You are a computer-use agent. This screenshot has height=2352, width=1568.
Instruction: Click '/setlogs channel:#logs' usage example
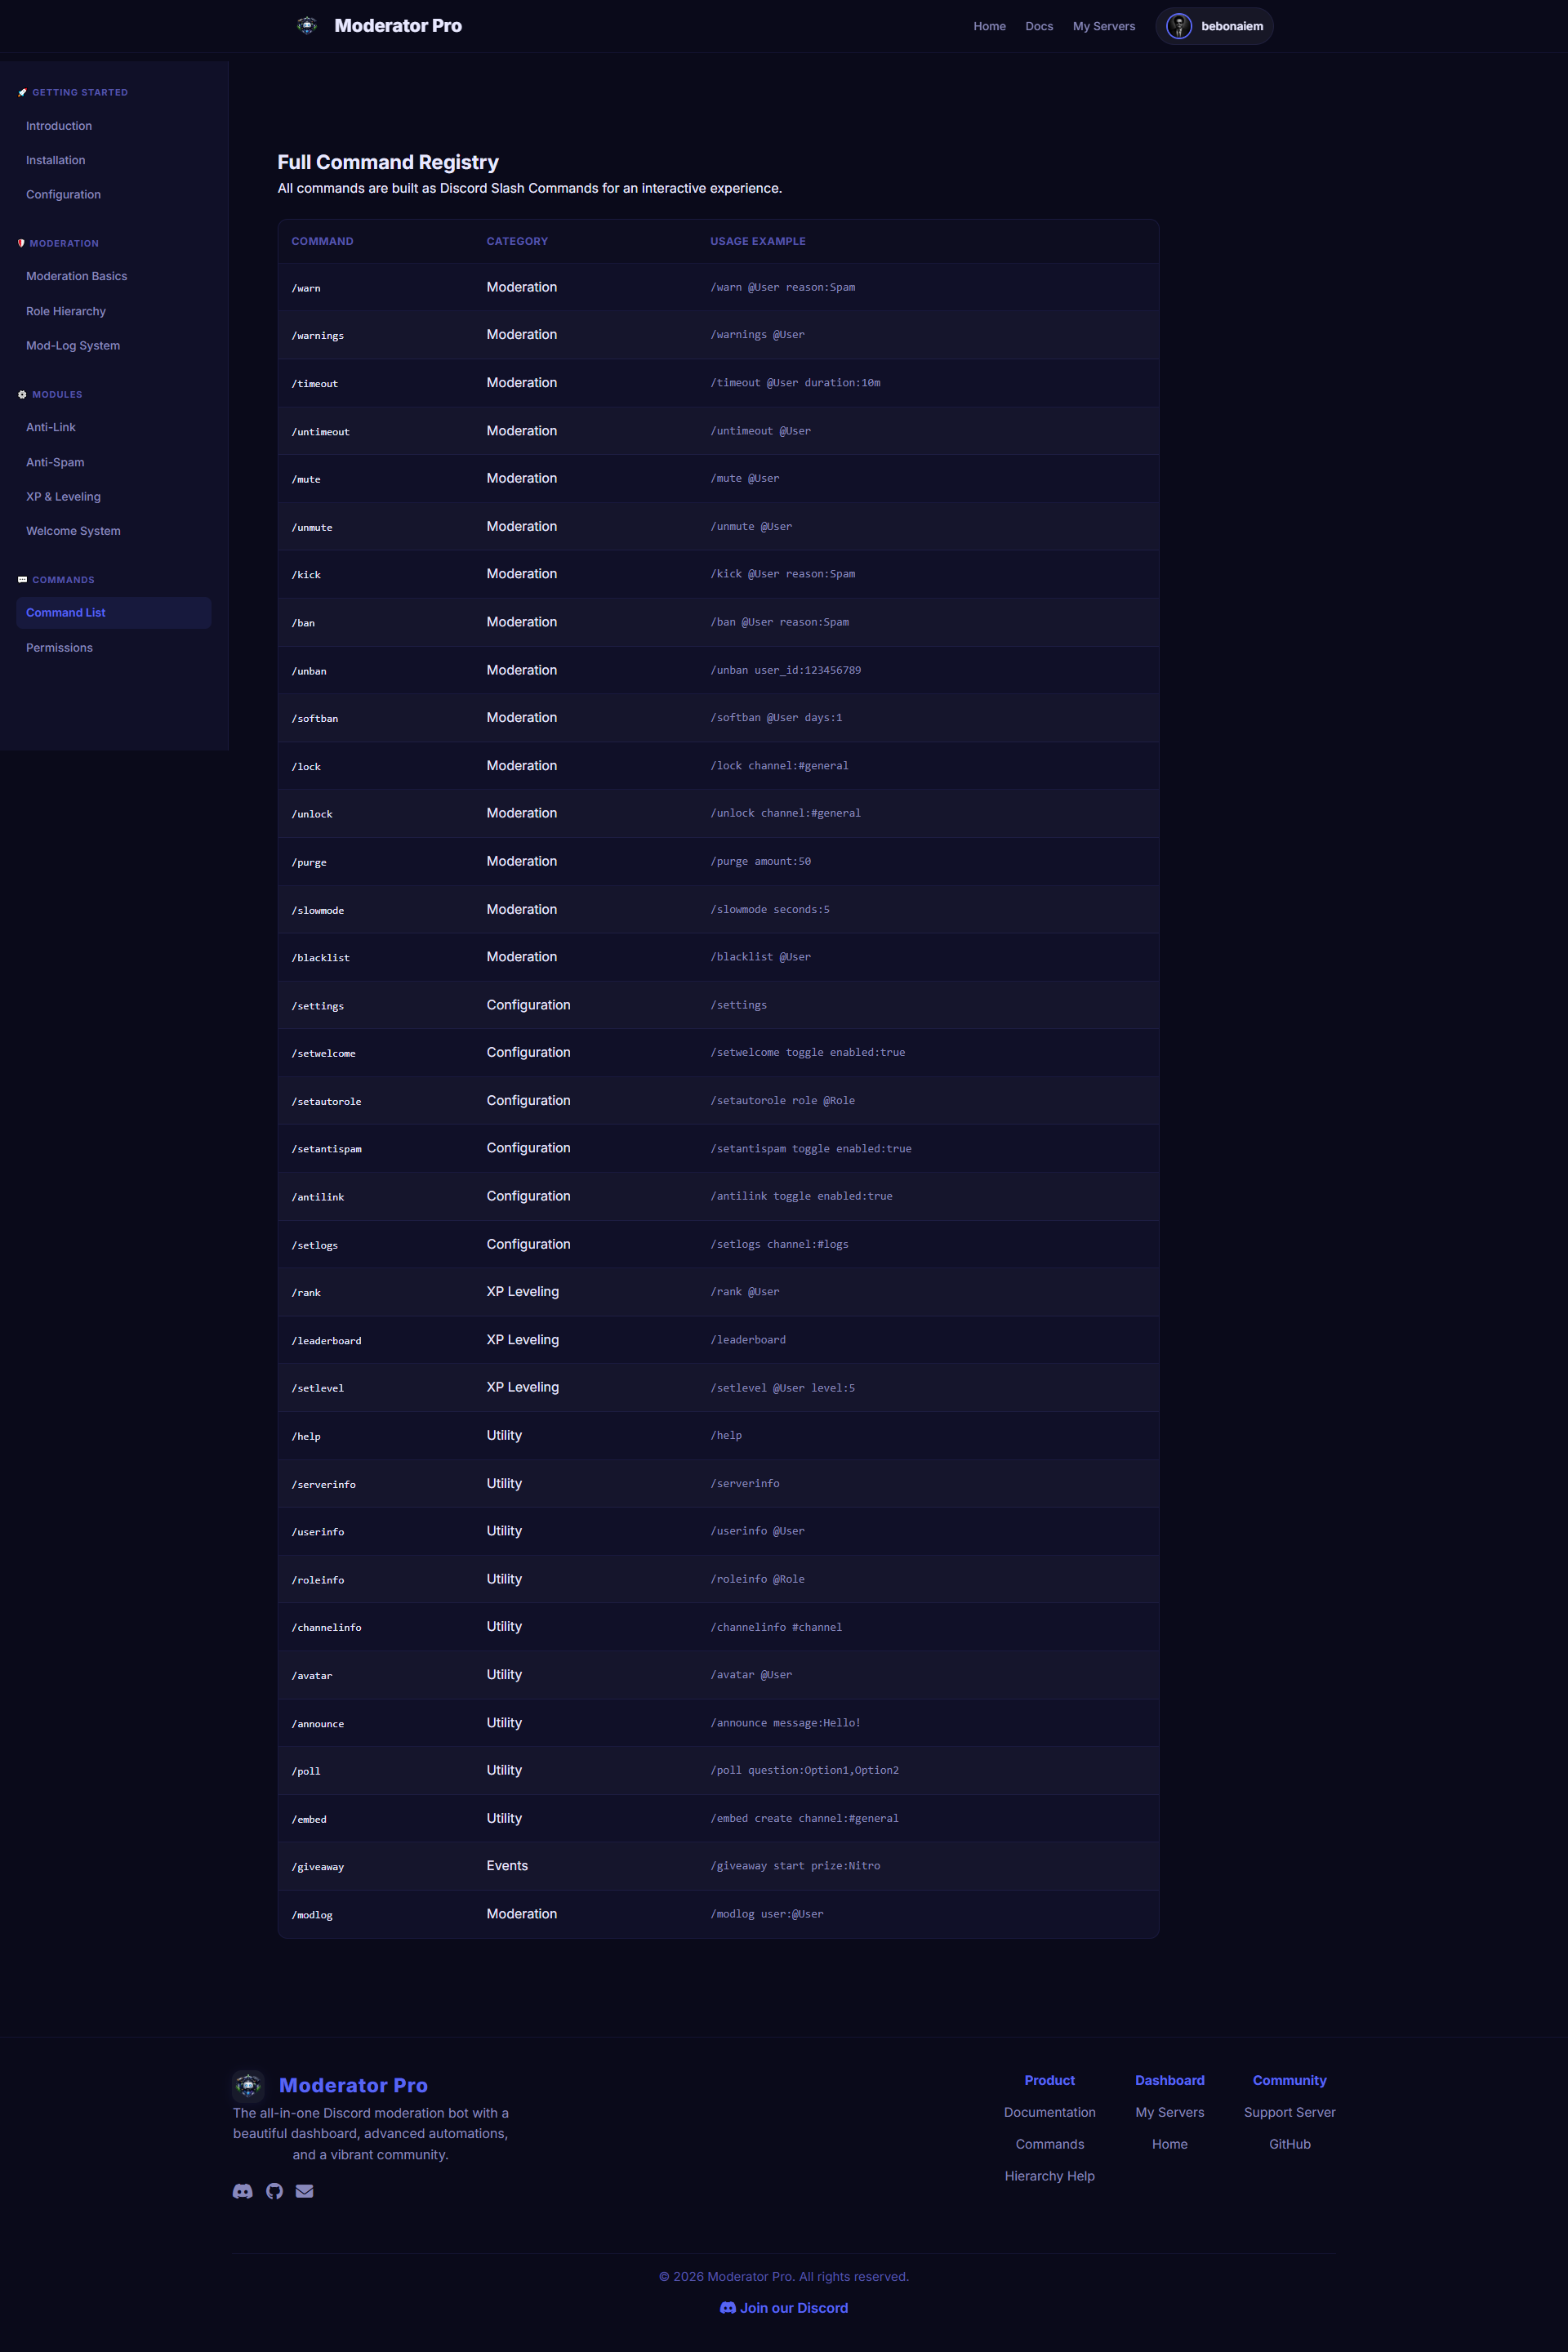pos(779,1244)
